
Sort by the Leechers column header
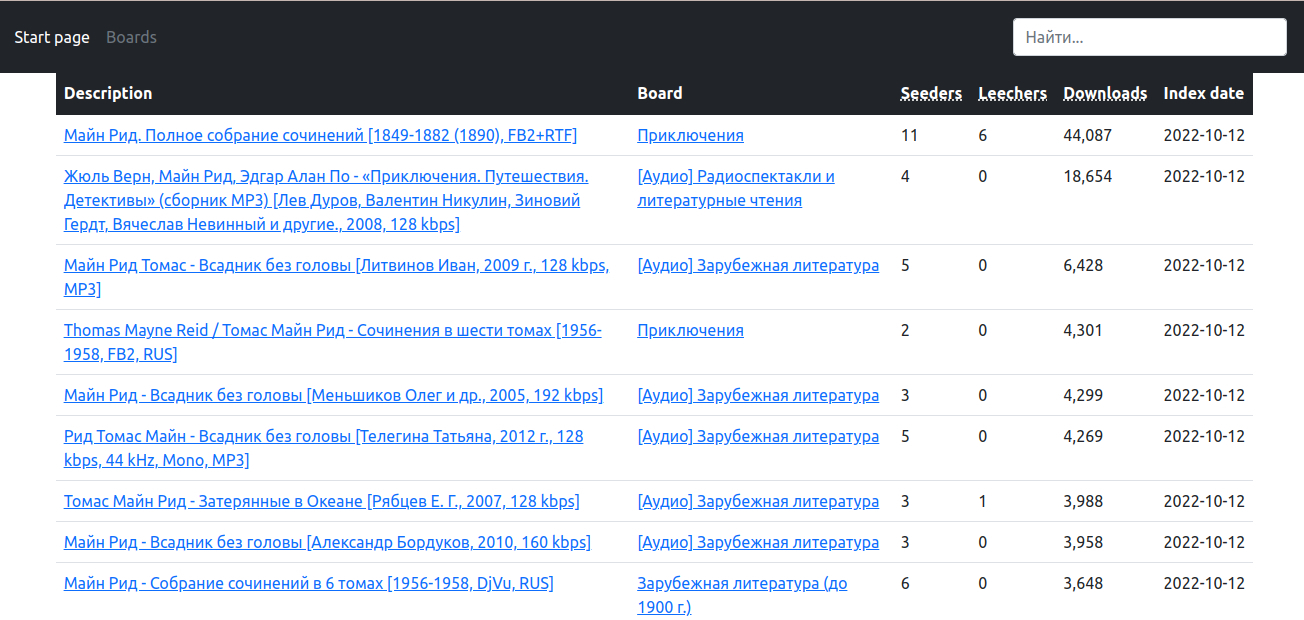[x=1012, y=93]
